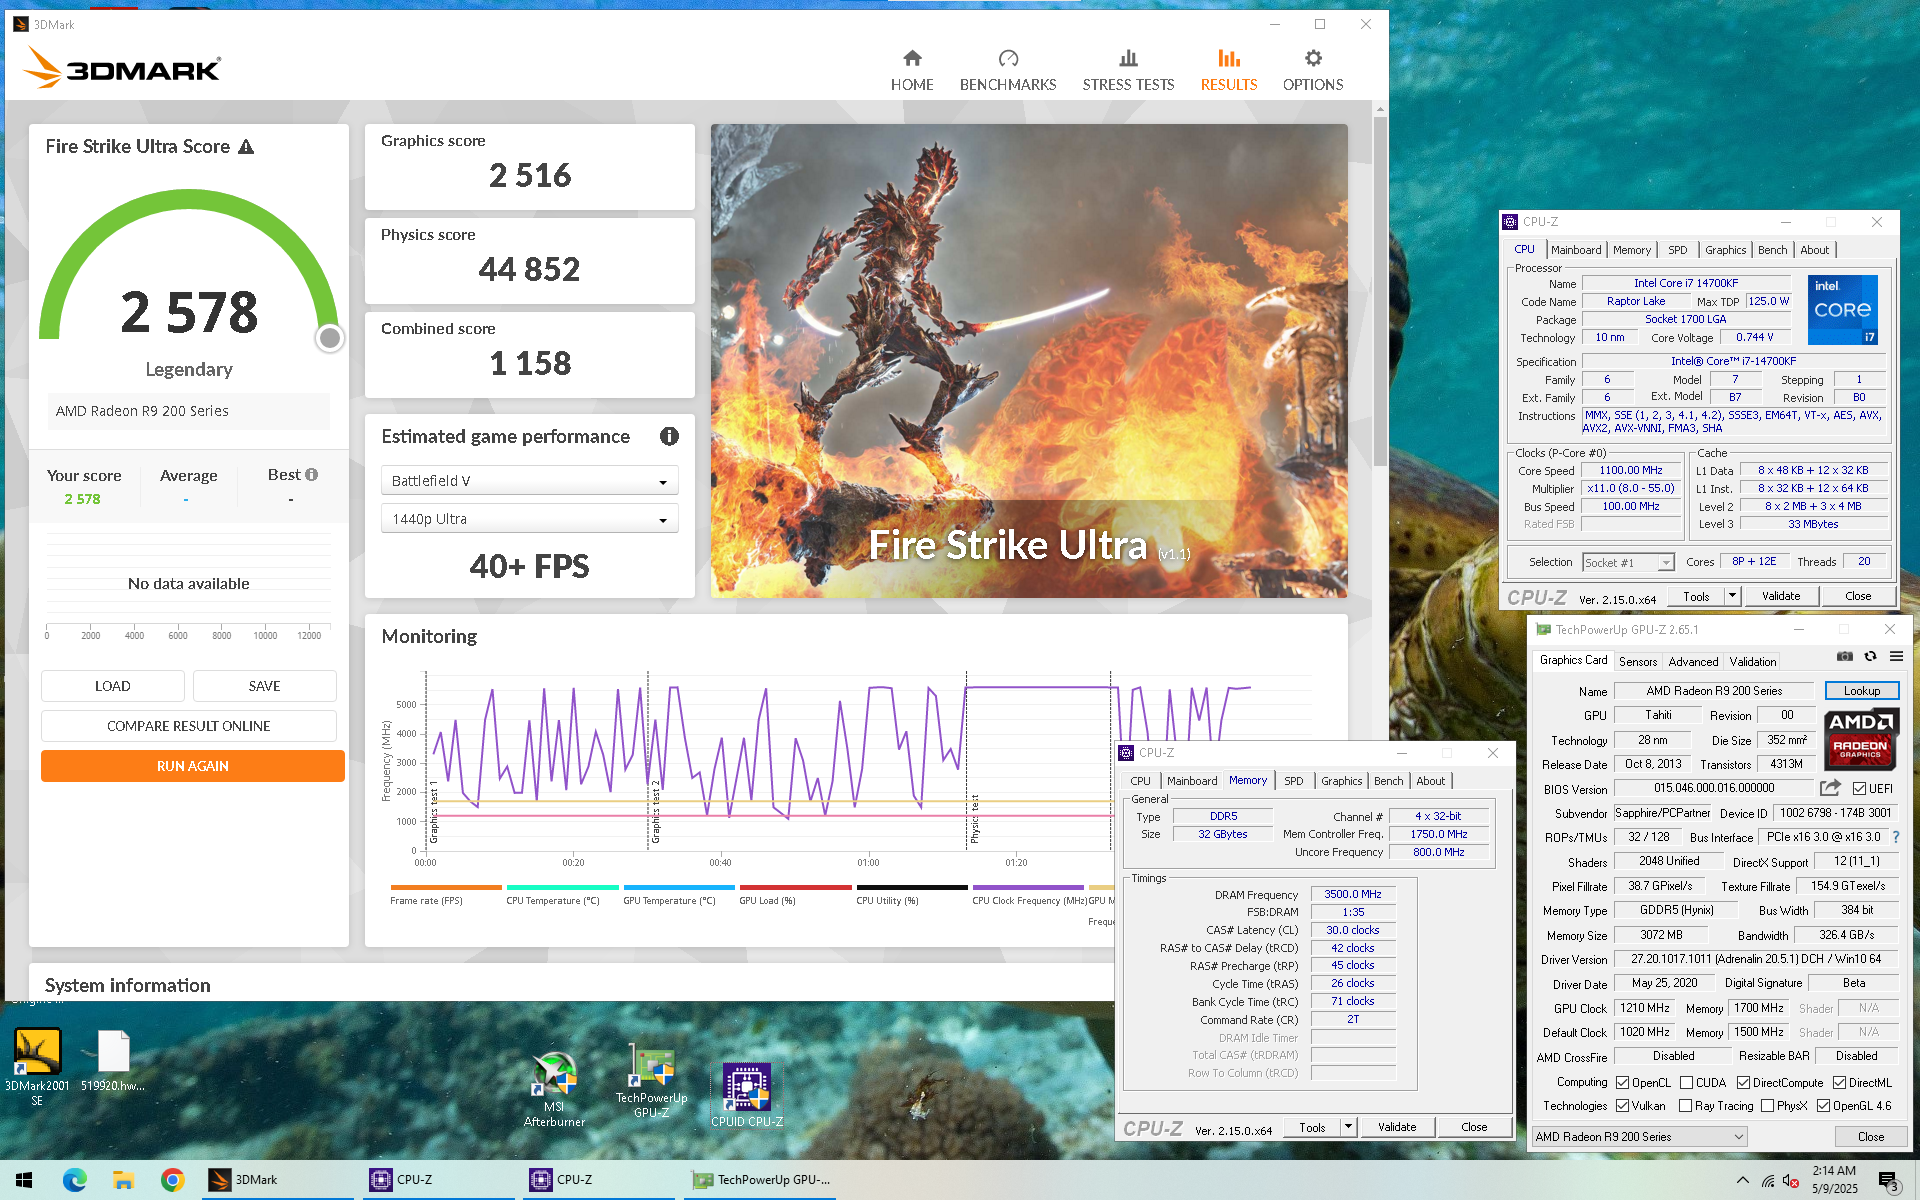Click the GPU-Z screenshot camera icon
The width and height of the screenshot is (1920, 1200).
[x=1845, y=657]
